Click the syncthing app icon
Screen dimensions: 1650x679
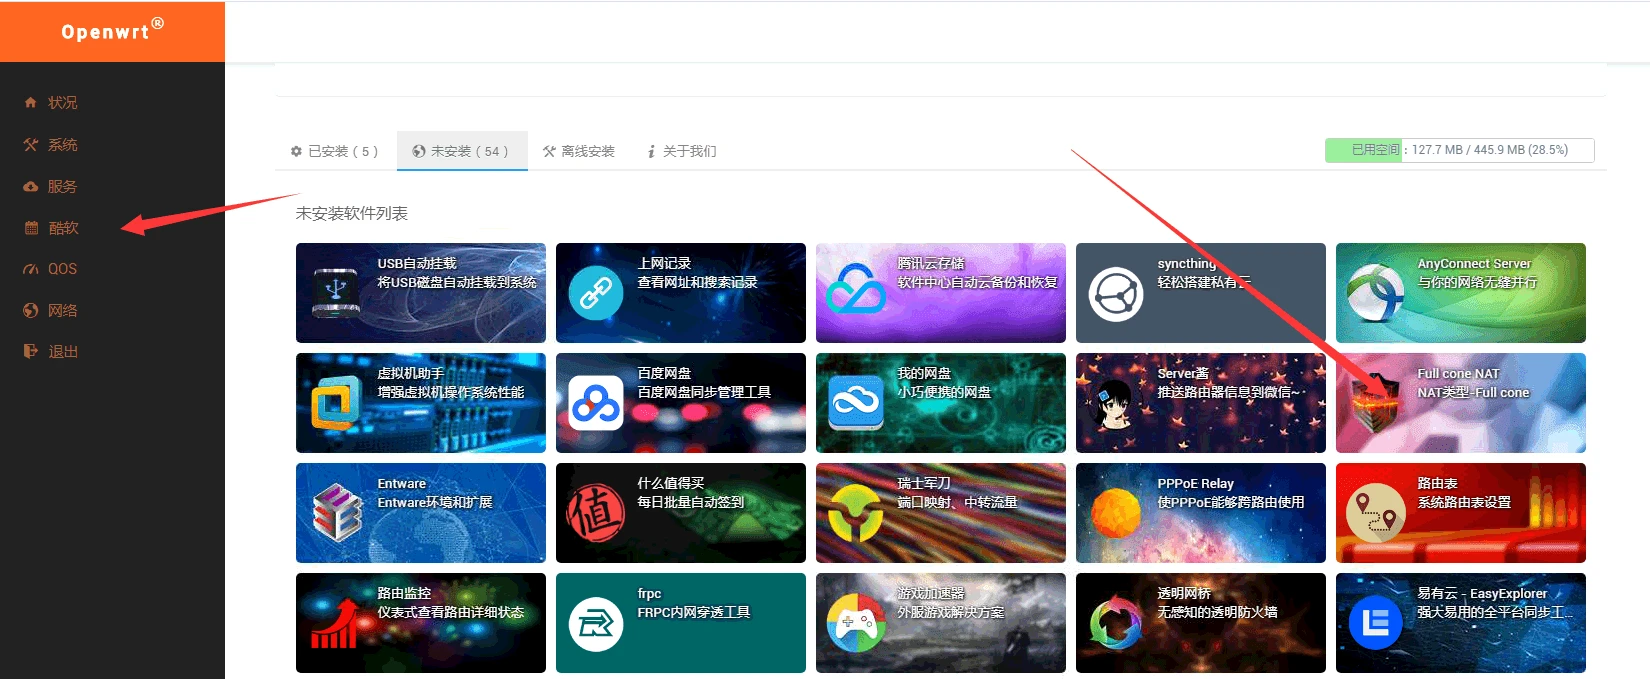pyautogui.click(x=1116, y=294)
